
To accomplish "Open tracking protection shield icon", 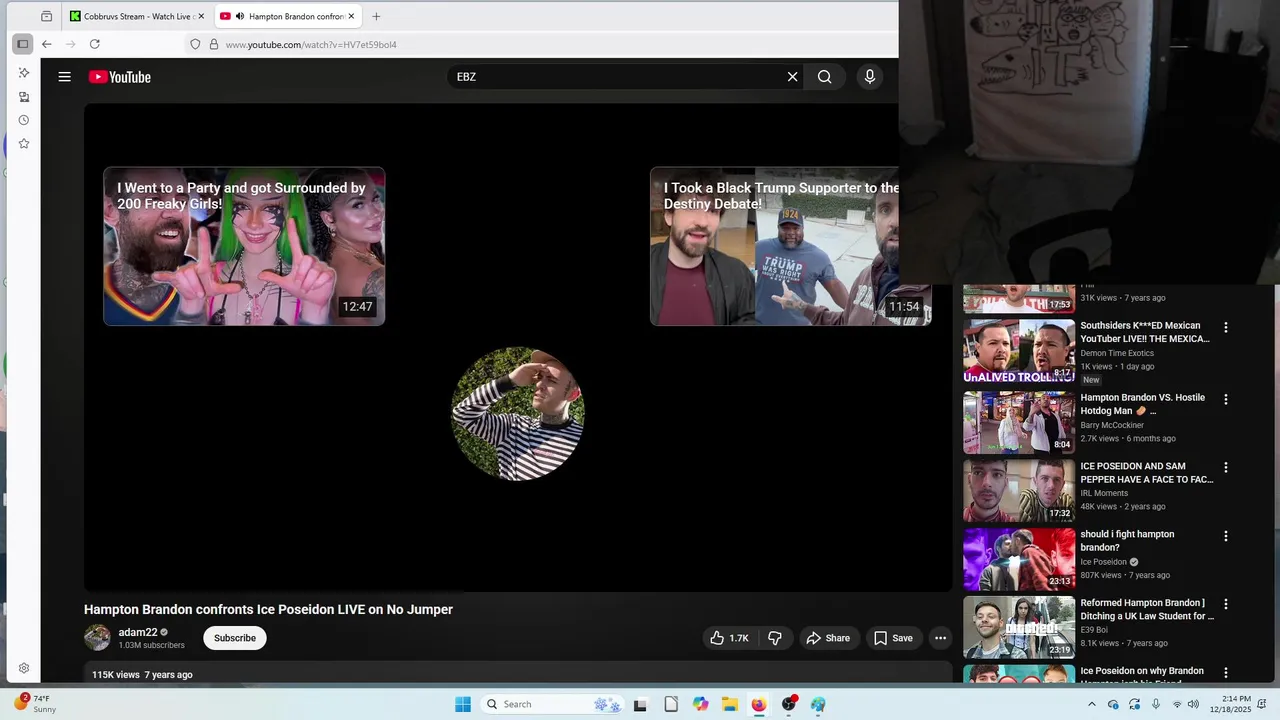I will click(x=195, y=44).
